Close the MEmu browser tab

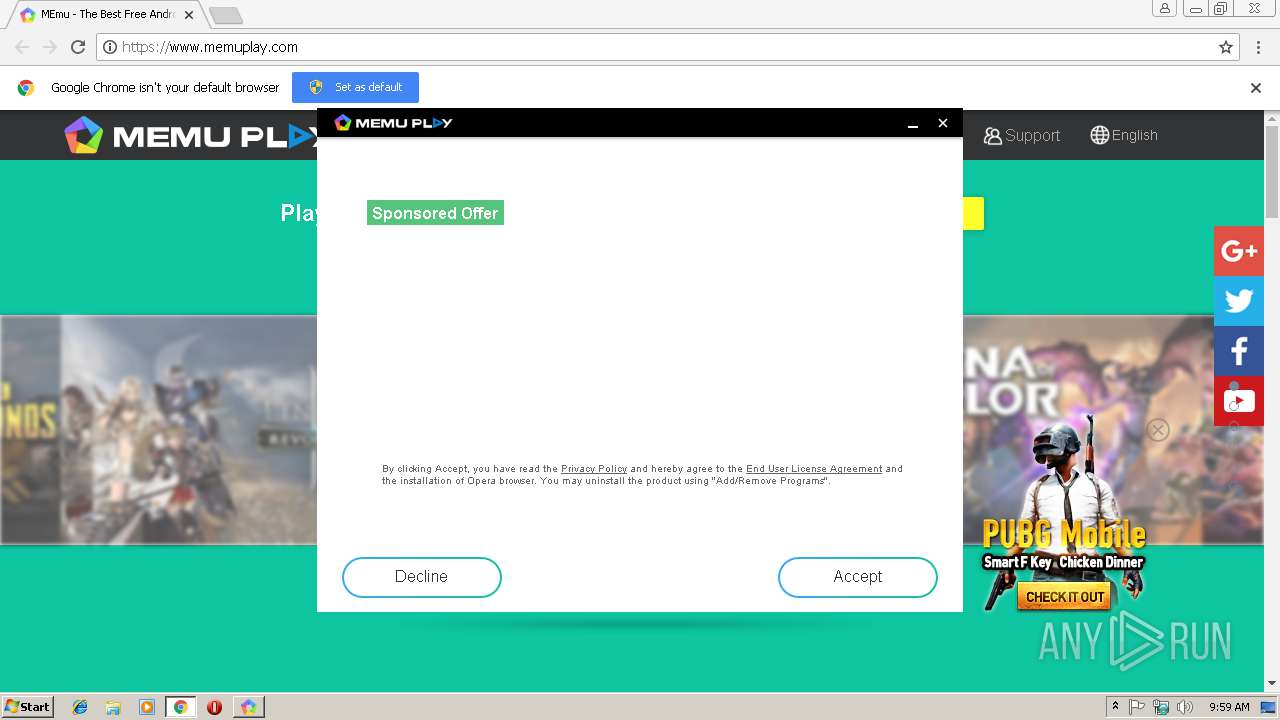(x=189, y=15)
